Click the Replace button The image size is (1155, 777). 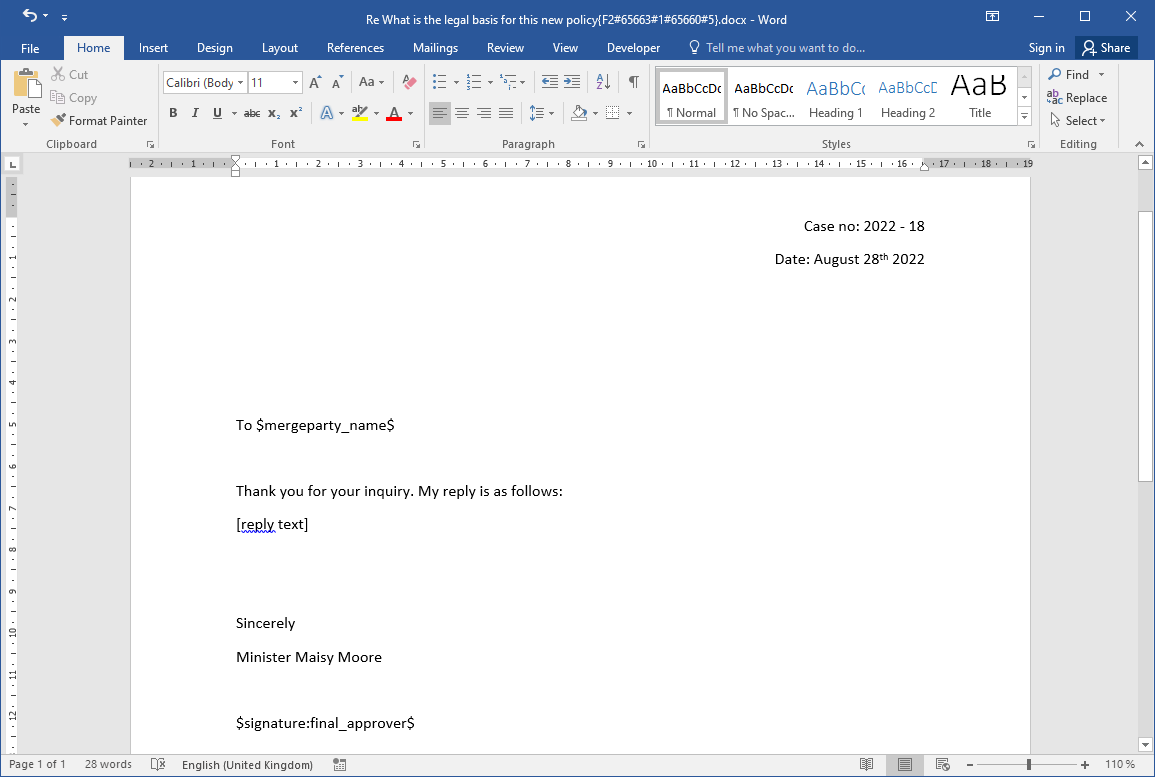[1077, 98]
